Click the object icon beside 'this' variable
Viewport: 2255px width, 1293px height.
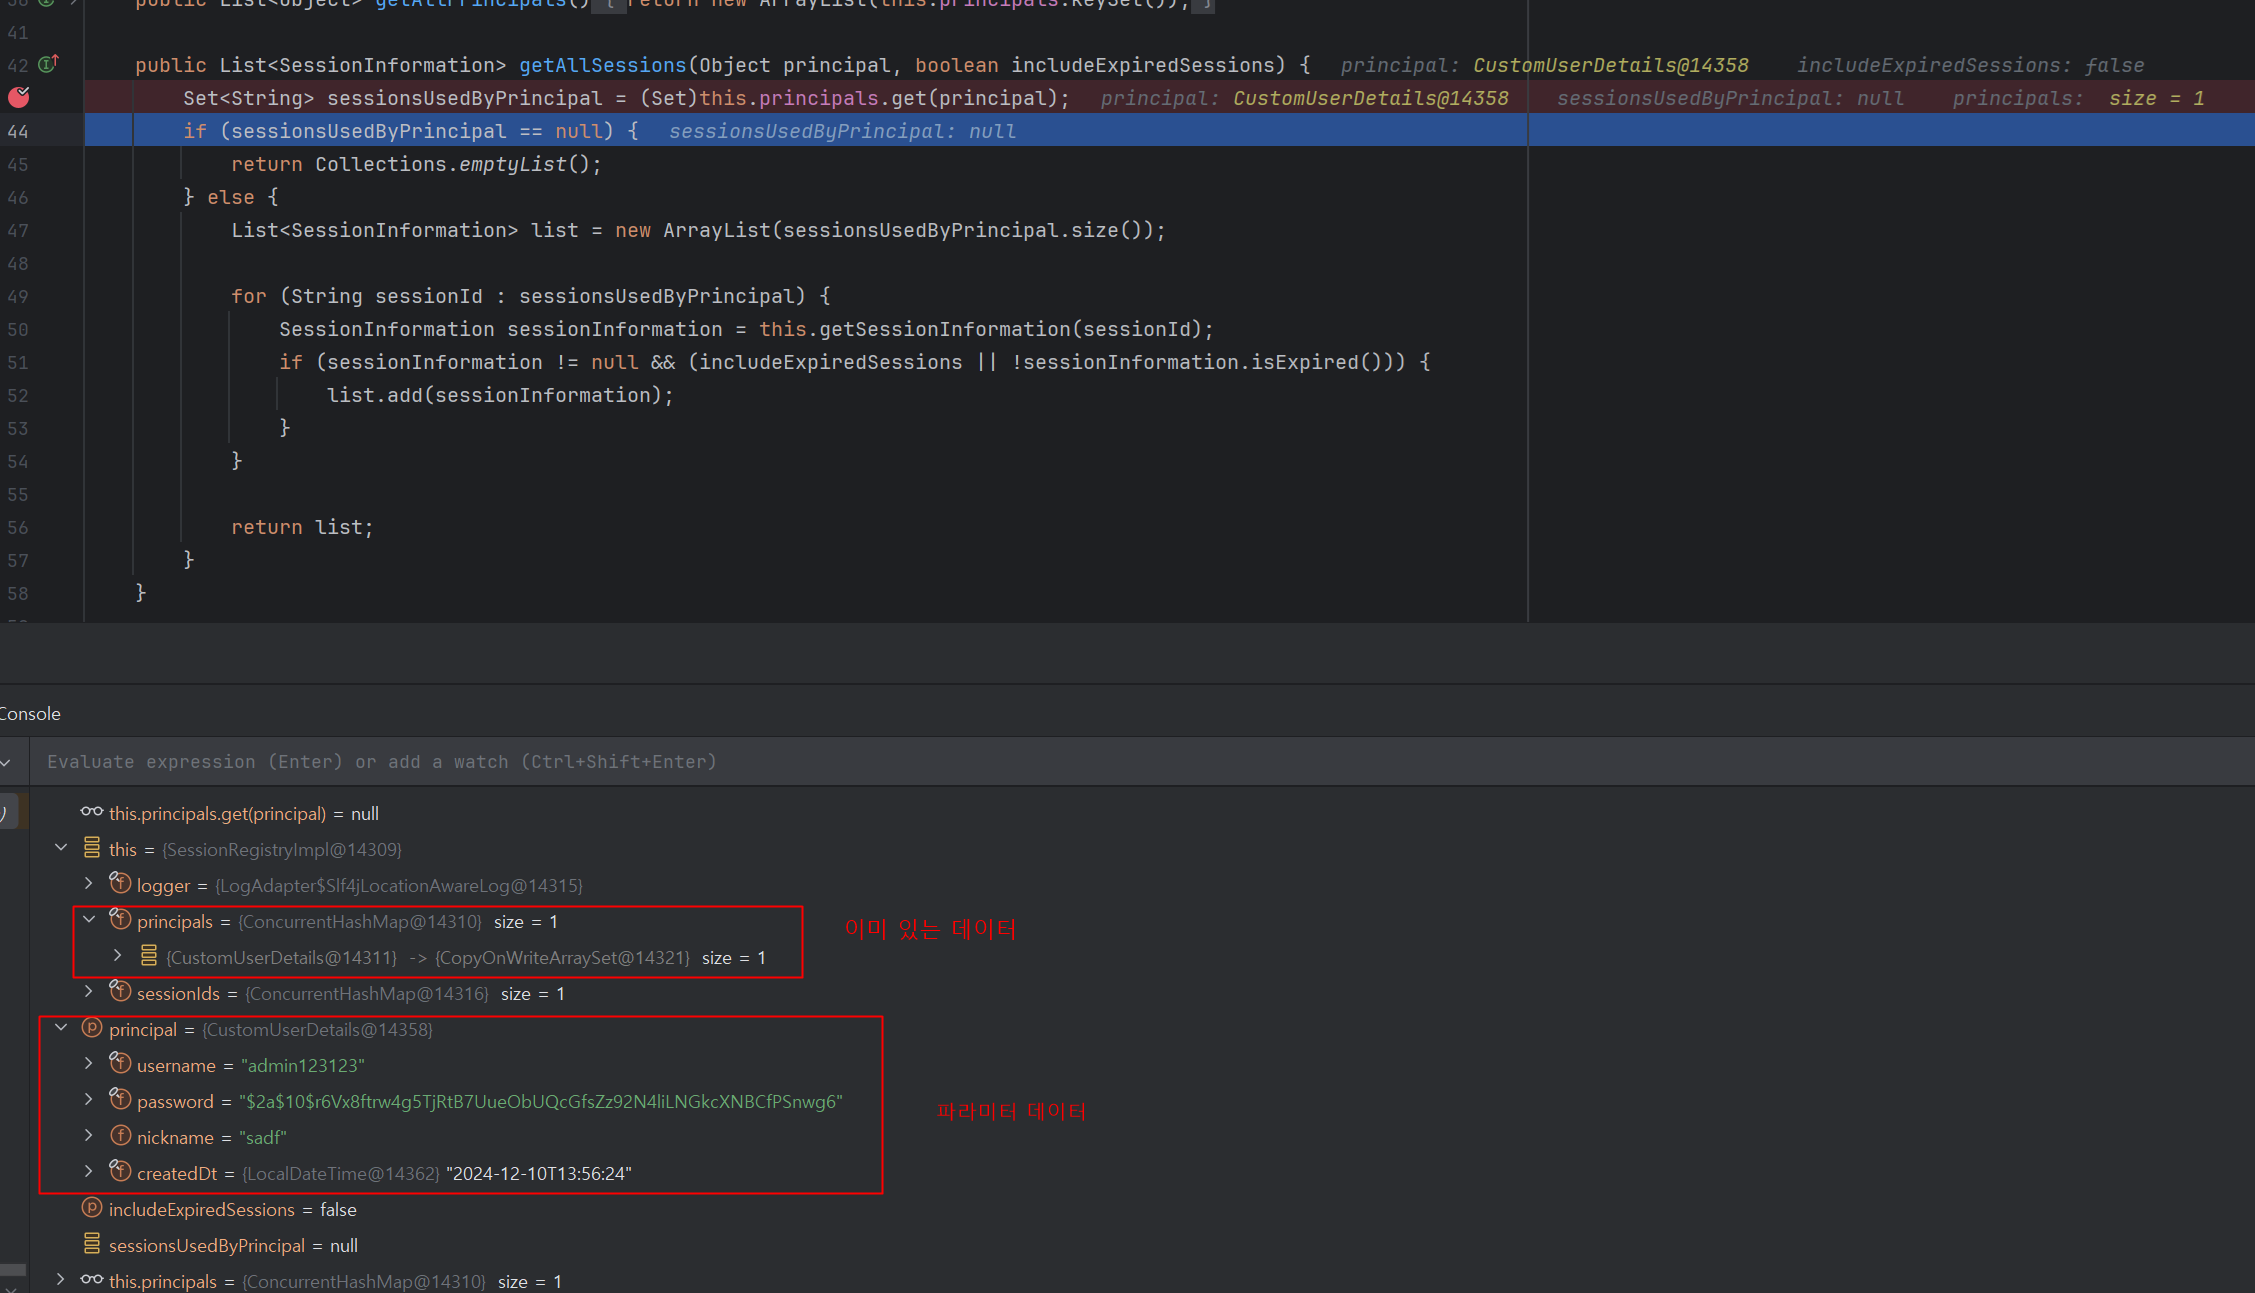[x=92, y=848]
